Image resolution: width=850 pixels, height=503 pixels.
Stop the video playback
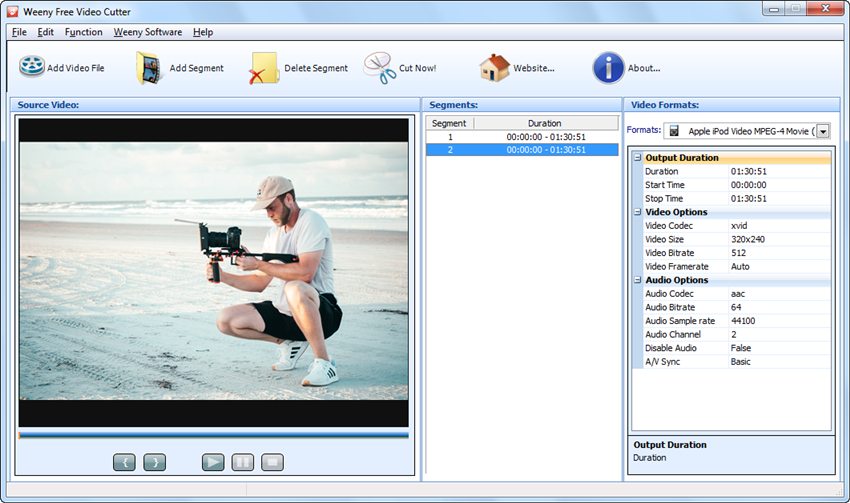click(x=272, y=462)
